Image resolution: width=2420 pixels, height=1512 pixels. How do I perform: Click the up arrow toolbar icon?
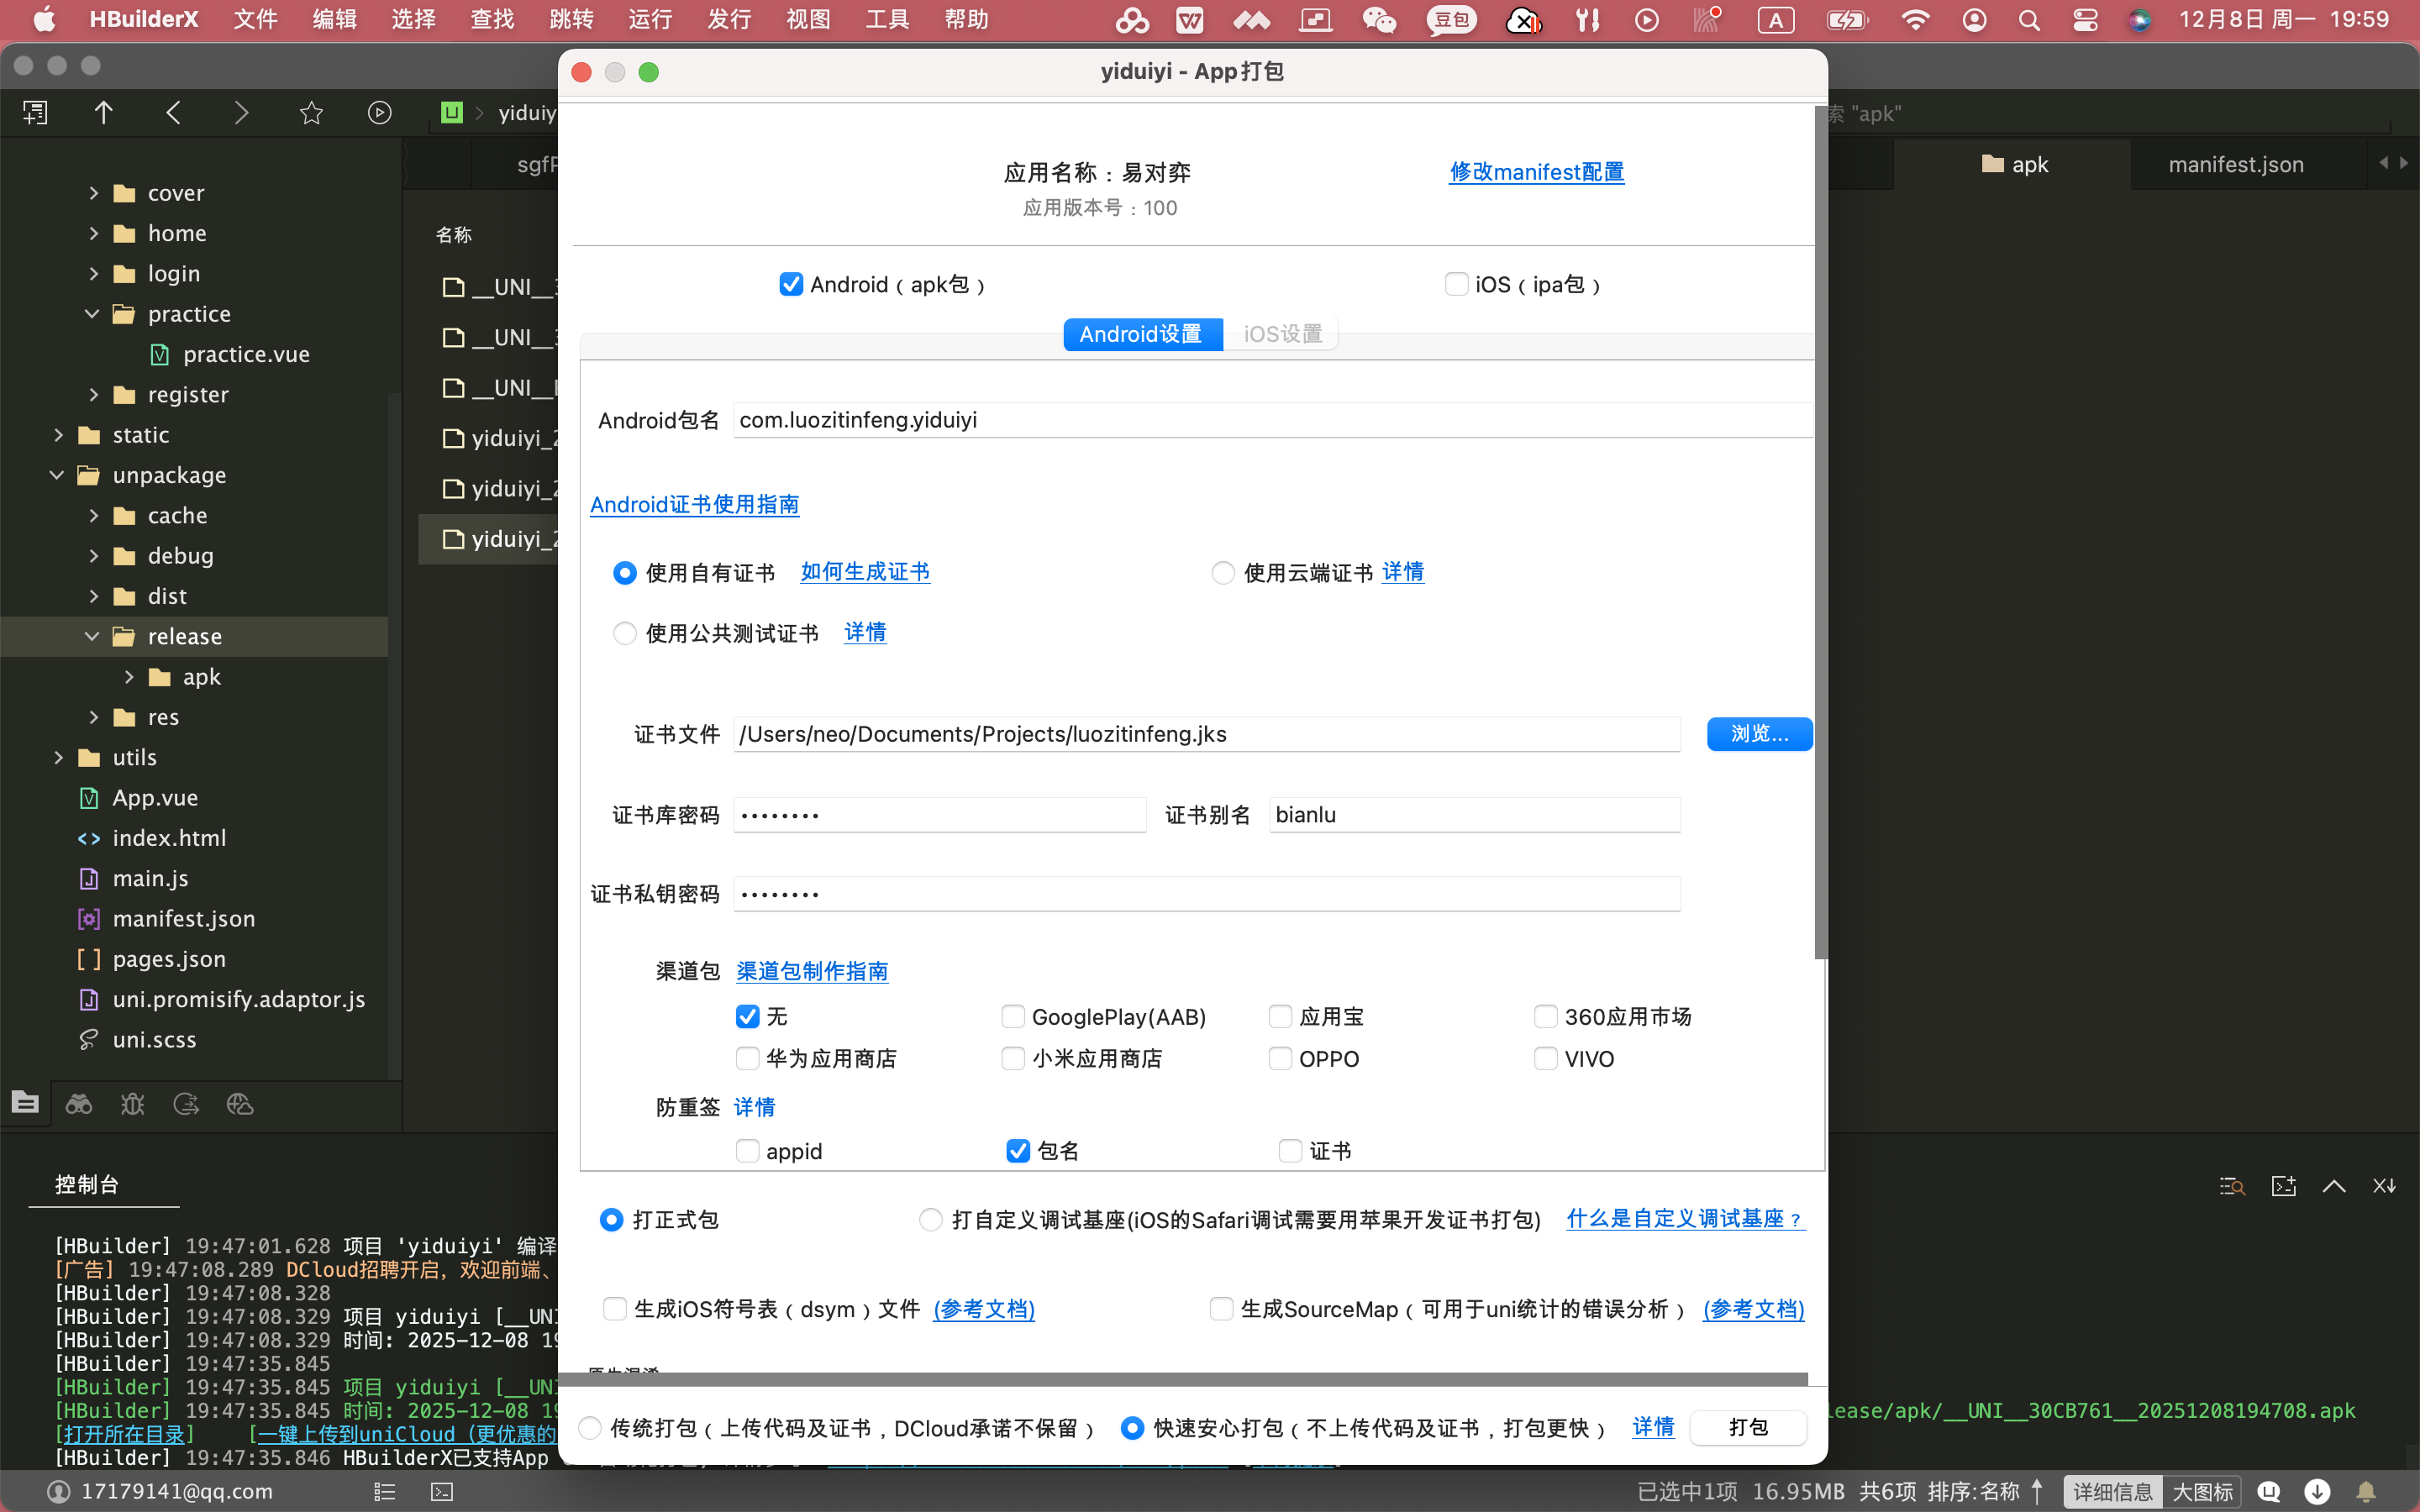103,113
